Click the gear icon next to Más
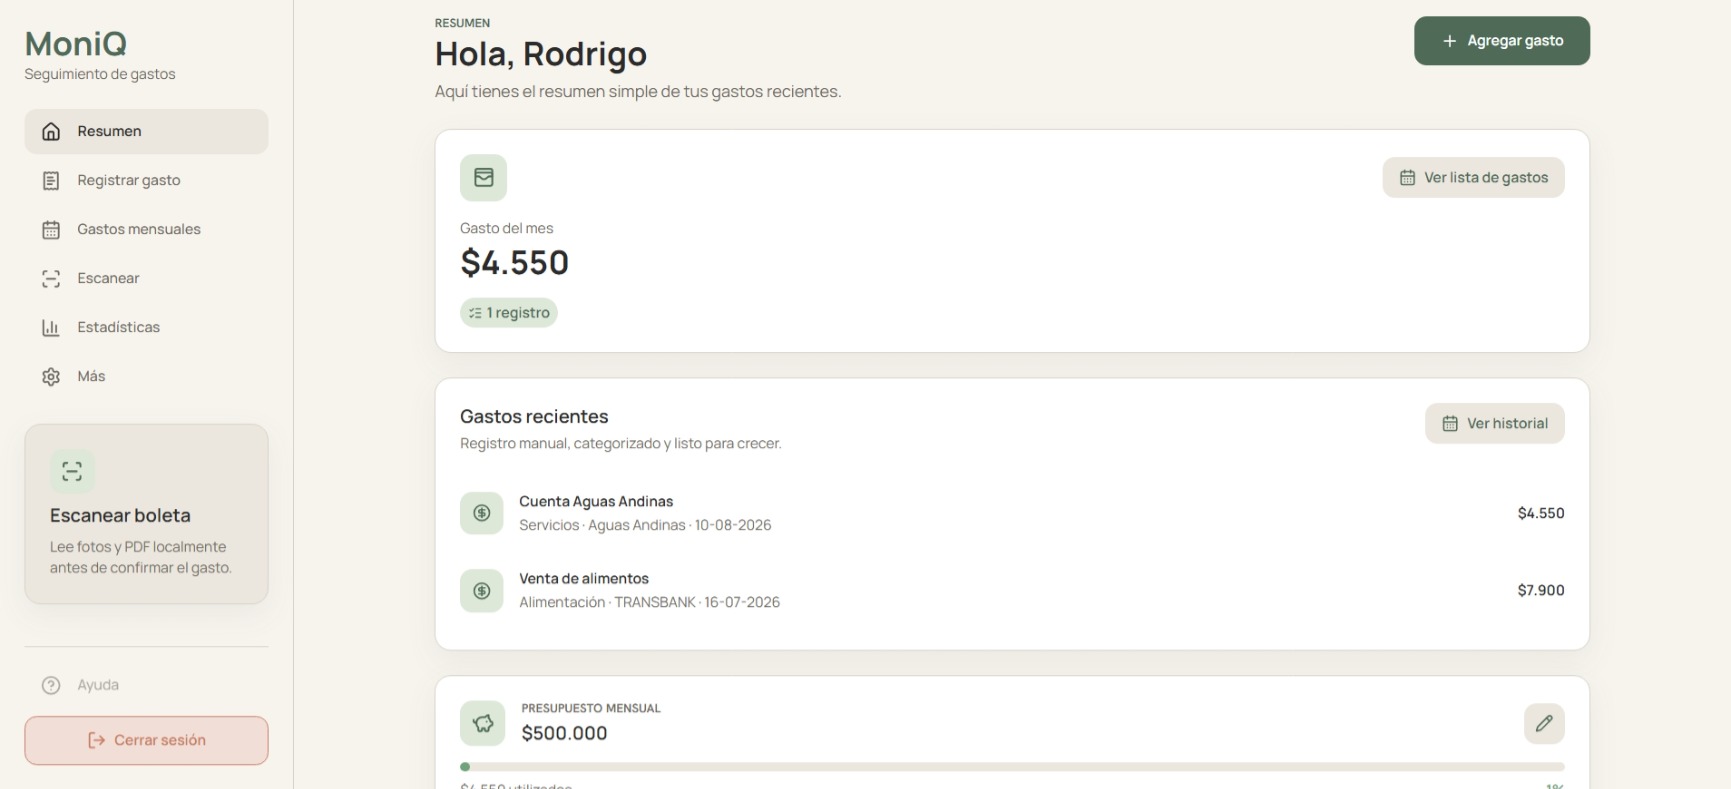The width and height of the screenshot is (1731, 789). coord(51,376)
